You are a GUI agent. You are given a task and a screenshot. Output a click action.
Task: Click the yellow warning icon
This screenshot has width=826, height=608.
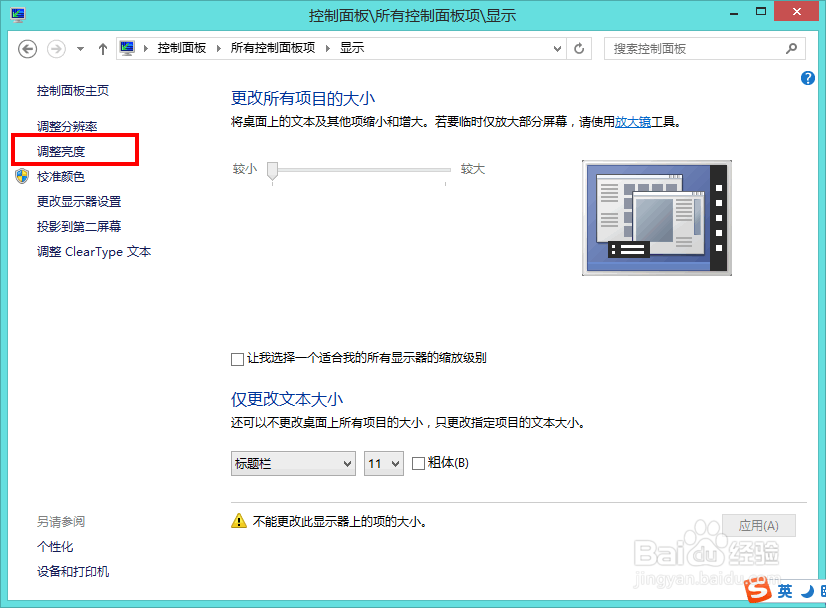pos(239,521)
